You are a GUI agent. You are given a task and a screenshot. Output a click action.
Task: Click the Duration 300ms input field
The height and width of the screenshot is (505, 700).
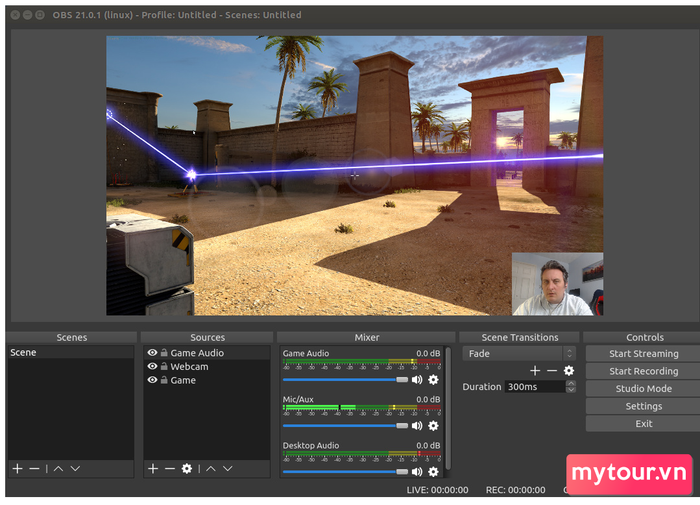[535, 387]
